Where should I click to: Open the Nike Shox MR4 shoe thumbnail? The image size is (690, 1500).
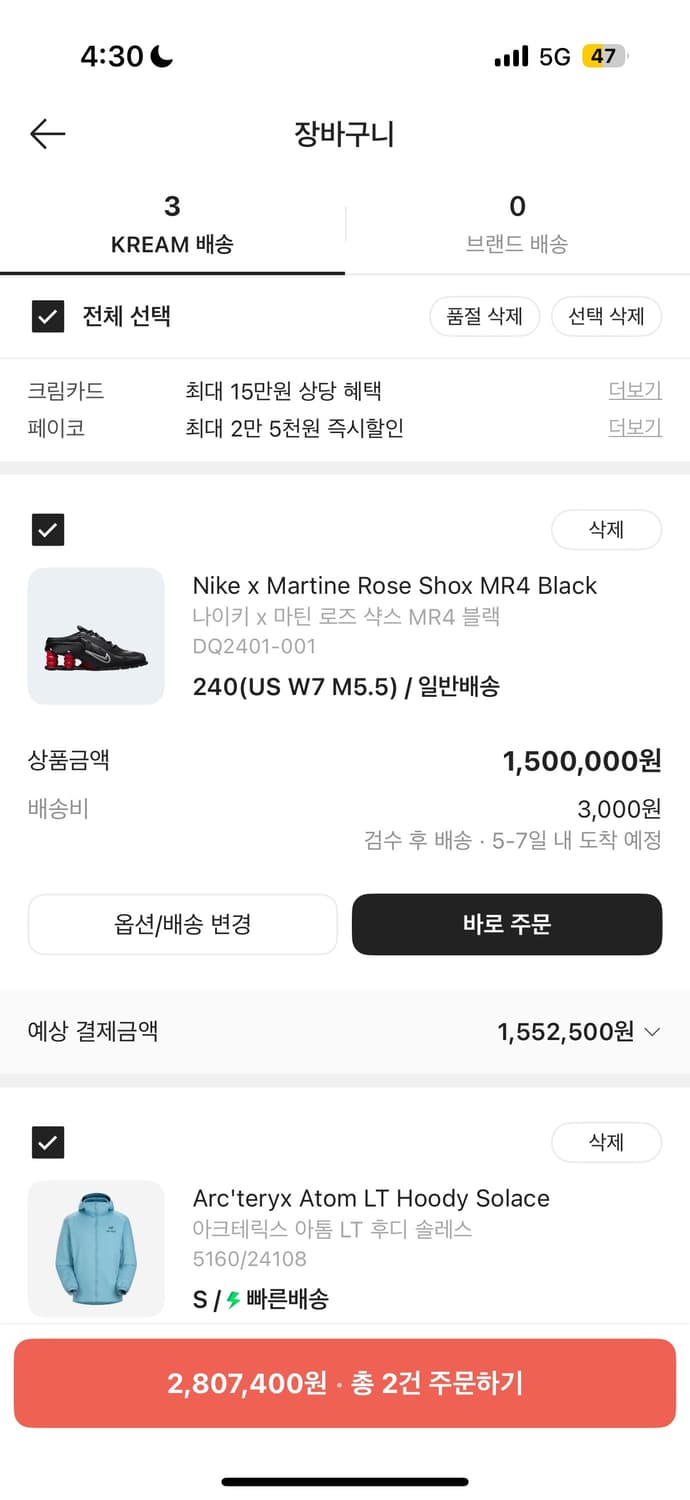coord(96,636)
